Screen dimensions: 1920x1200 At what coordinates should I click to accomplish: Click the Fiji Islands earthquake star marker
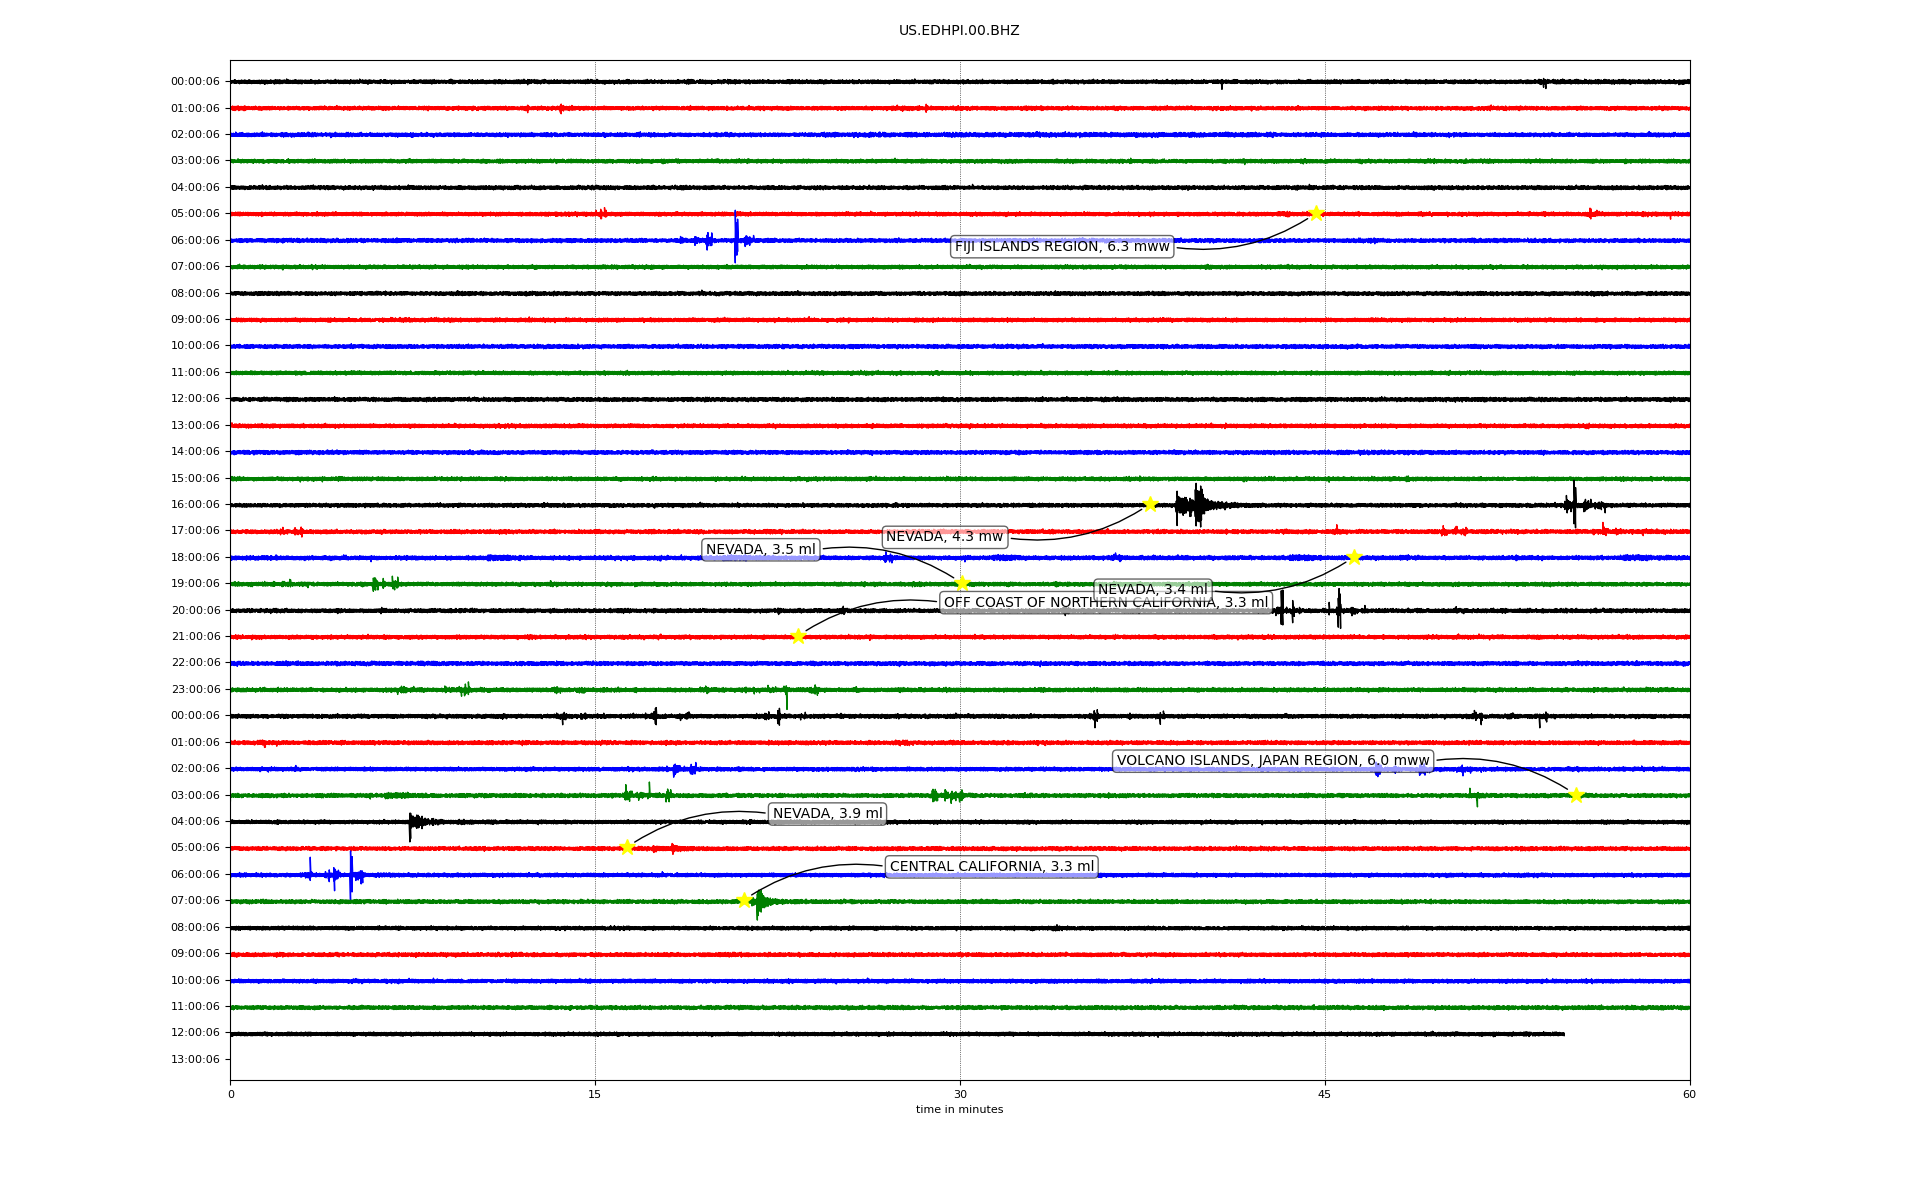pyautogui.click(x=1316, y=213)
